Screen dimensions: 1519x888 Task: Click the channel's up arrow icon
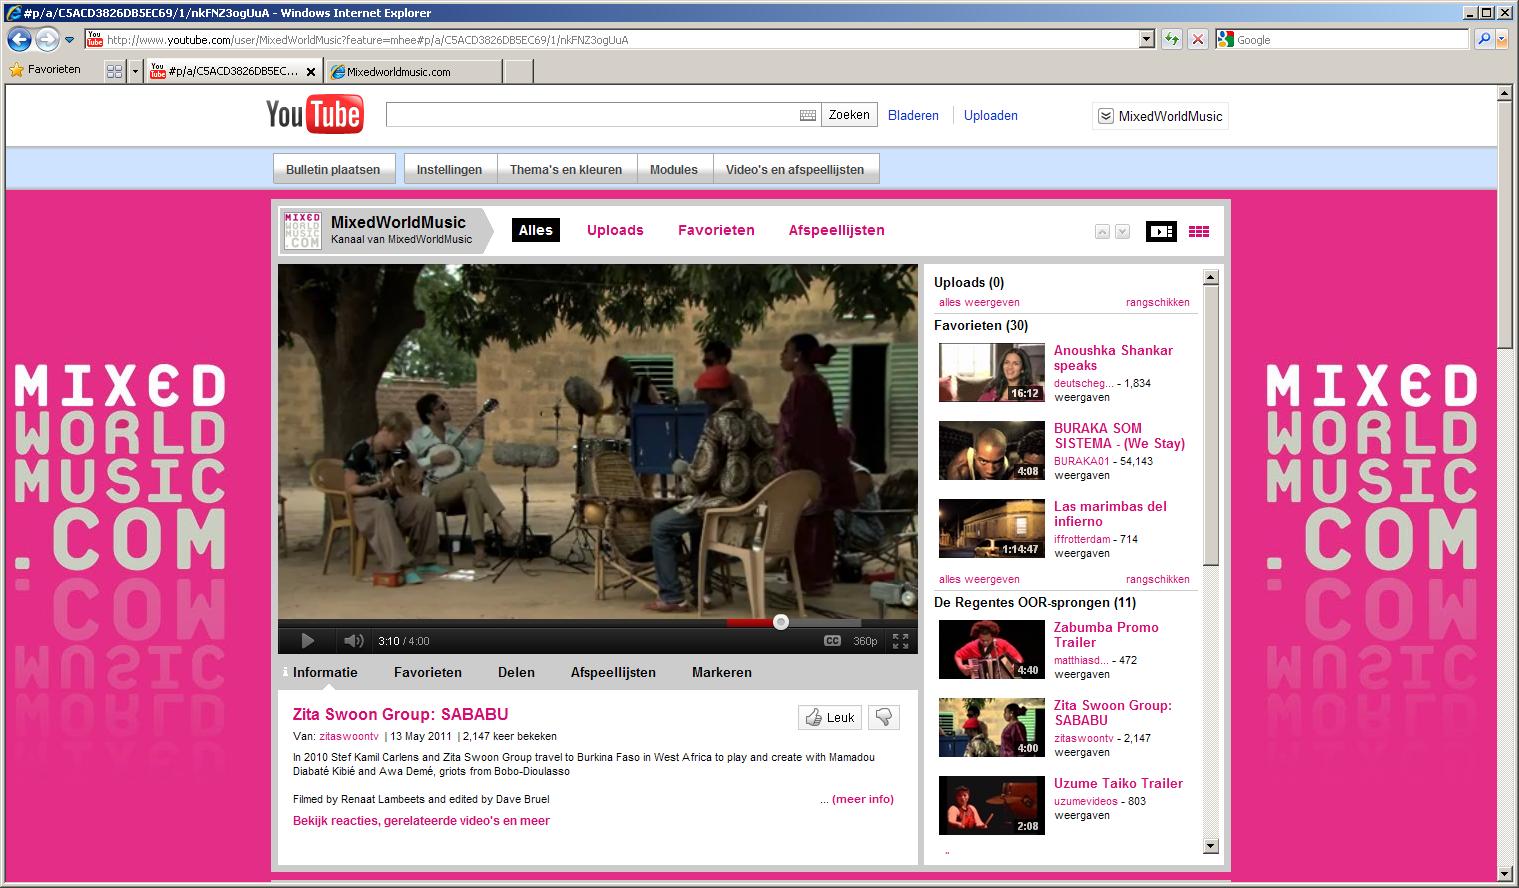tap(1102, 232)
